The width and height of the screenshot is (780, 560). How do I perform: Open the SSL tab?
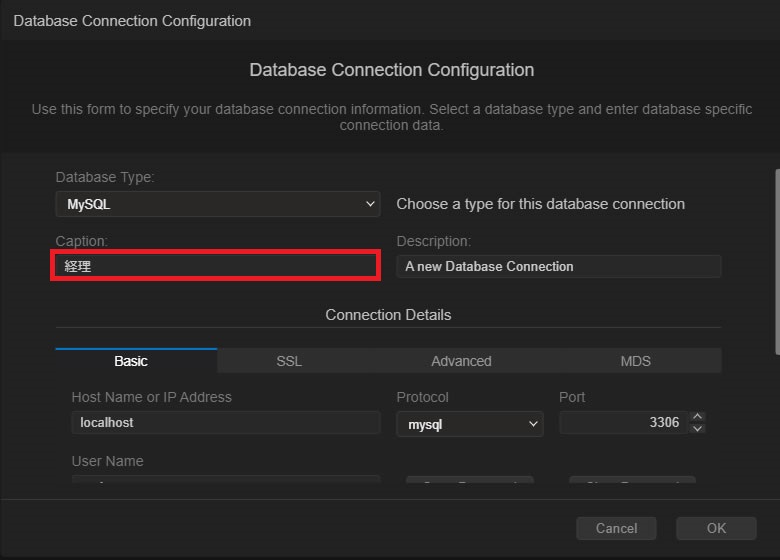coord(289,361)
